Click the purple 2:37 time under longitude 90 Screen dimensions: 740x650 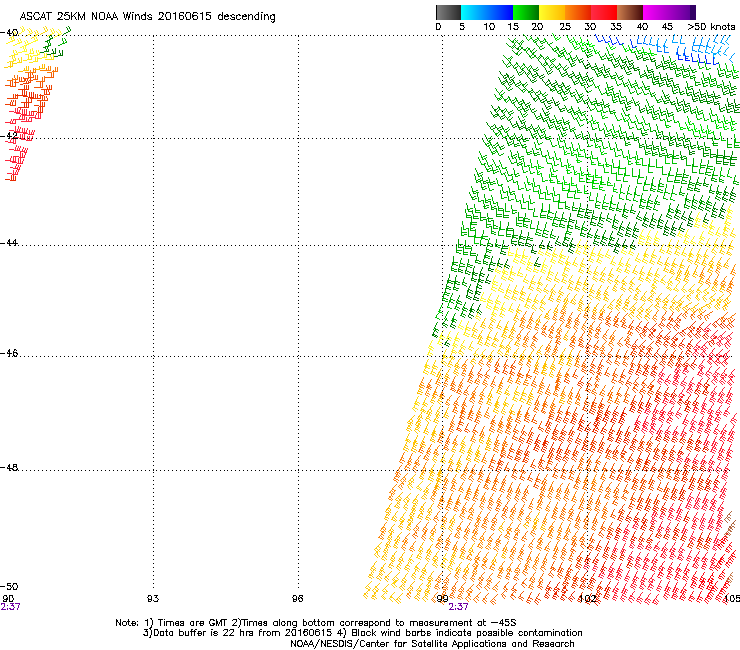pos(10,607)
